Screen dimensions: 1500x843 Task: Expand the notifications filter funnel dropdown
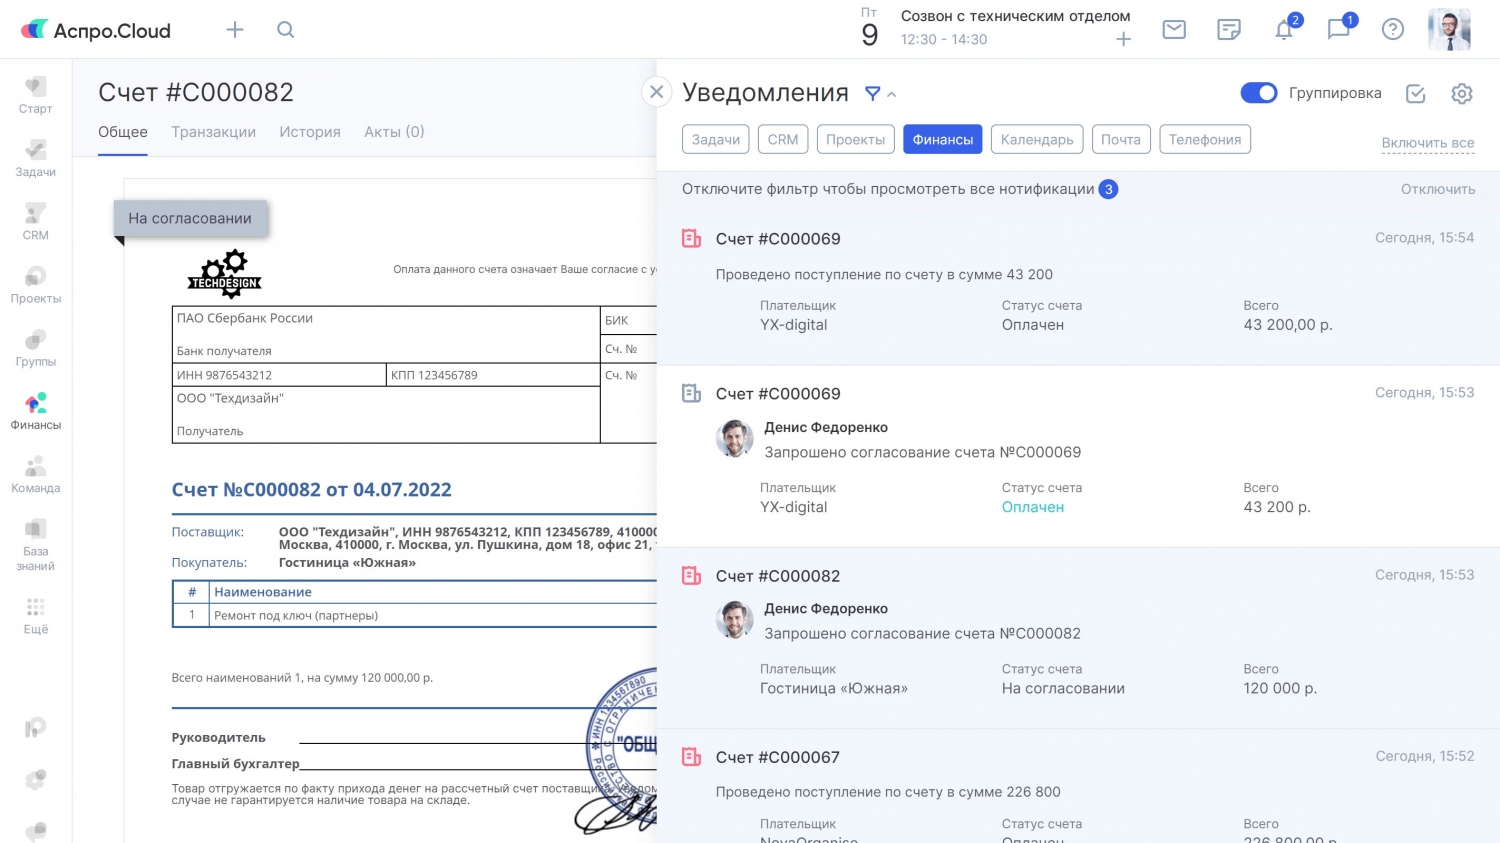click(879, 93)
